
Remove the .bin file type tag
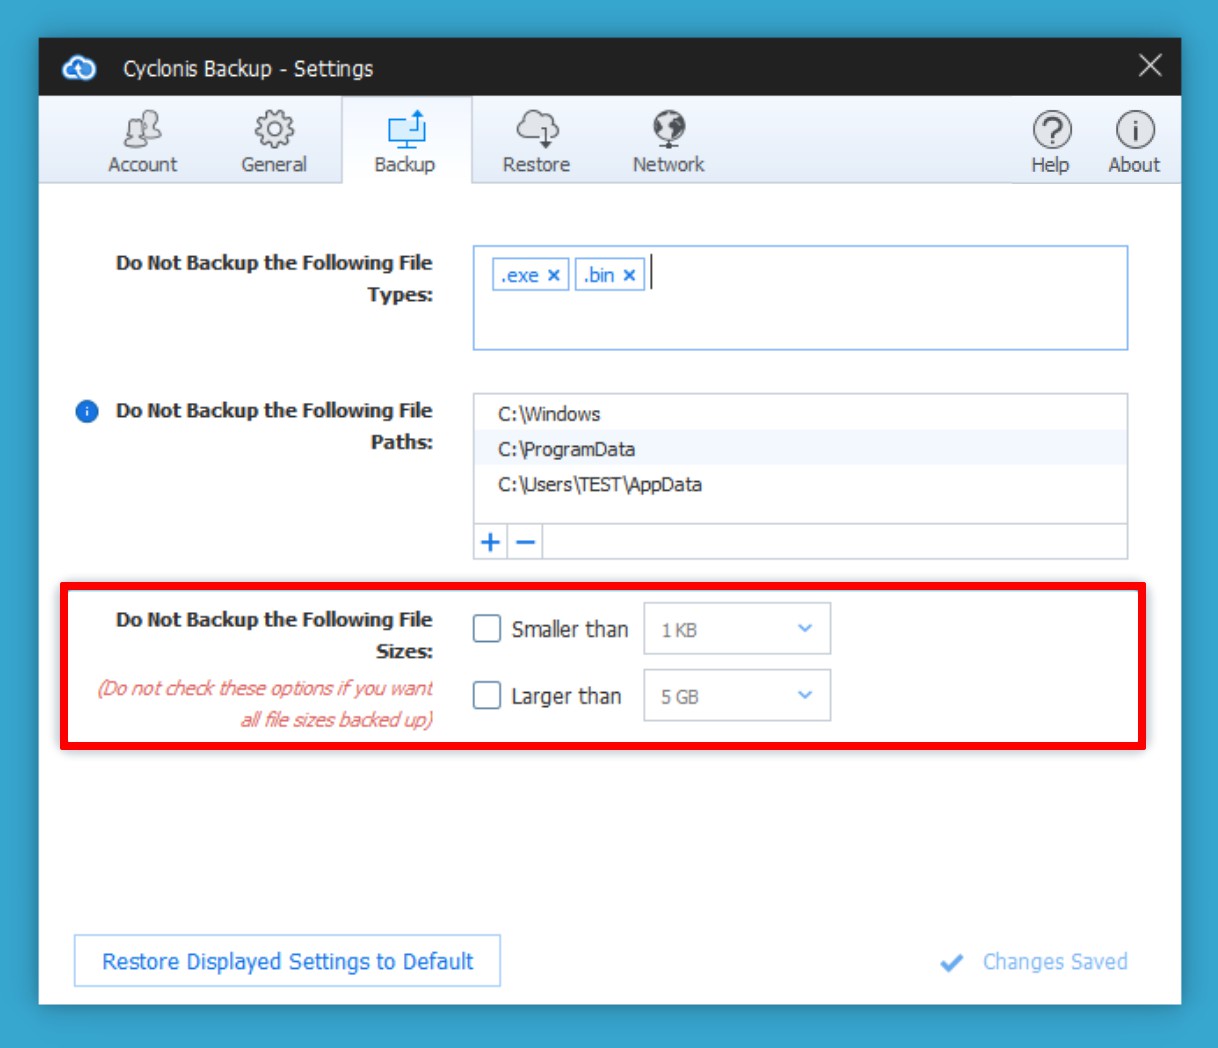click(629, 275)
